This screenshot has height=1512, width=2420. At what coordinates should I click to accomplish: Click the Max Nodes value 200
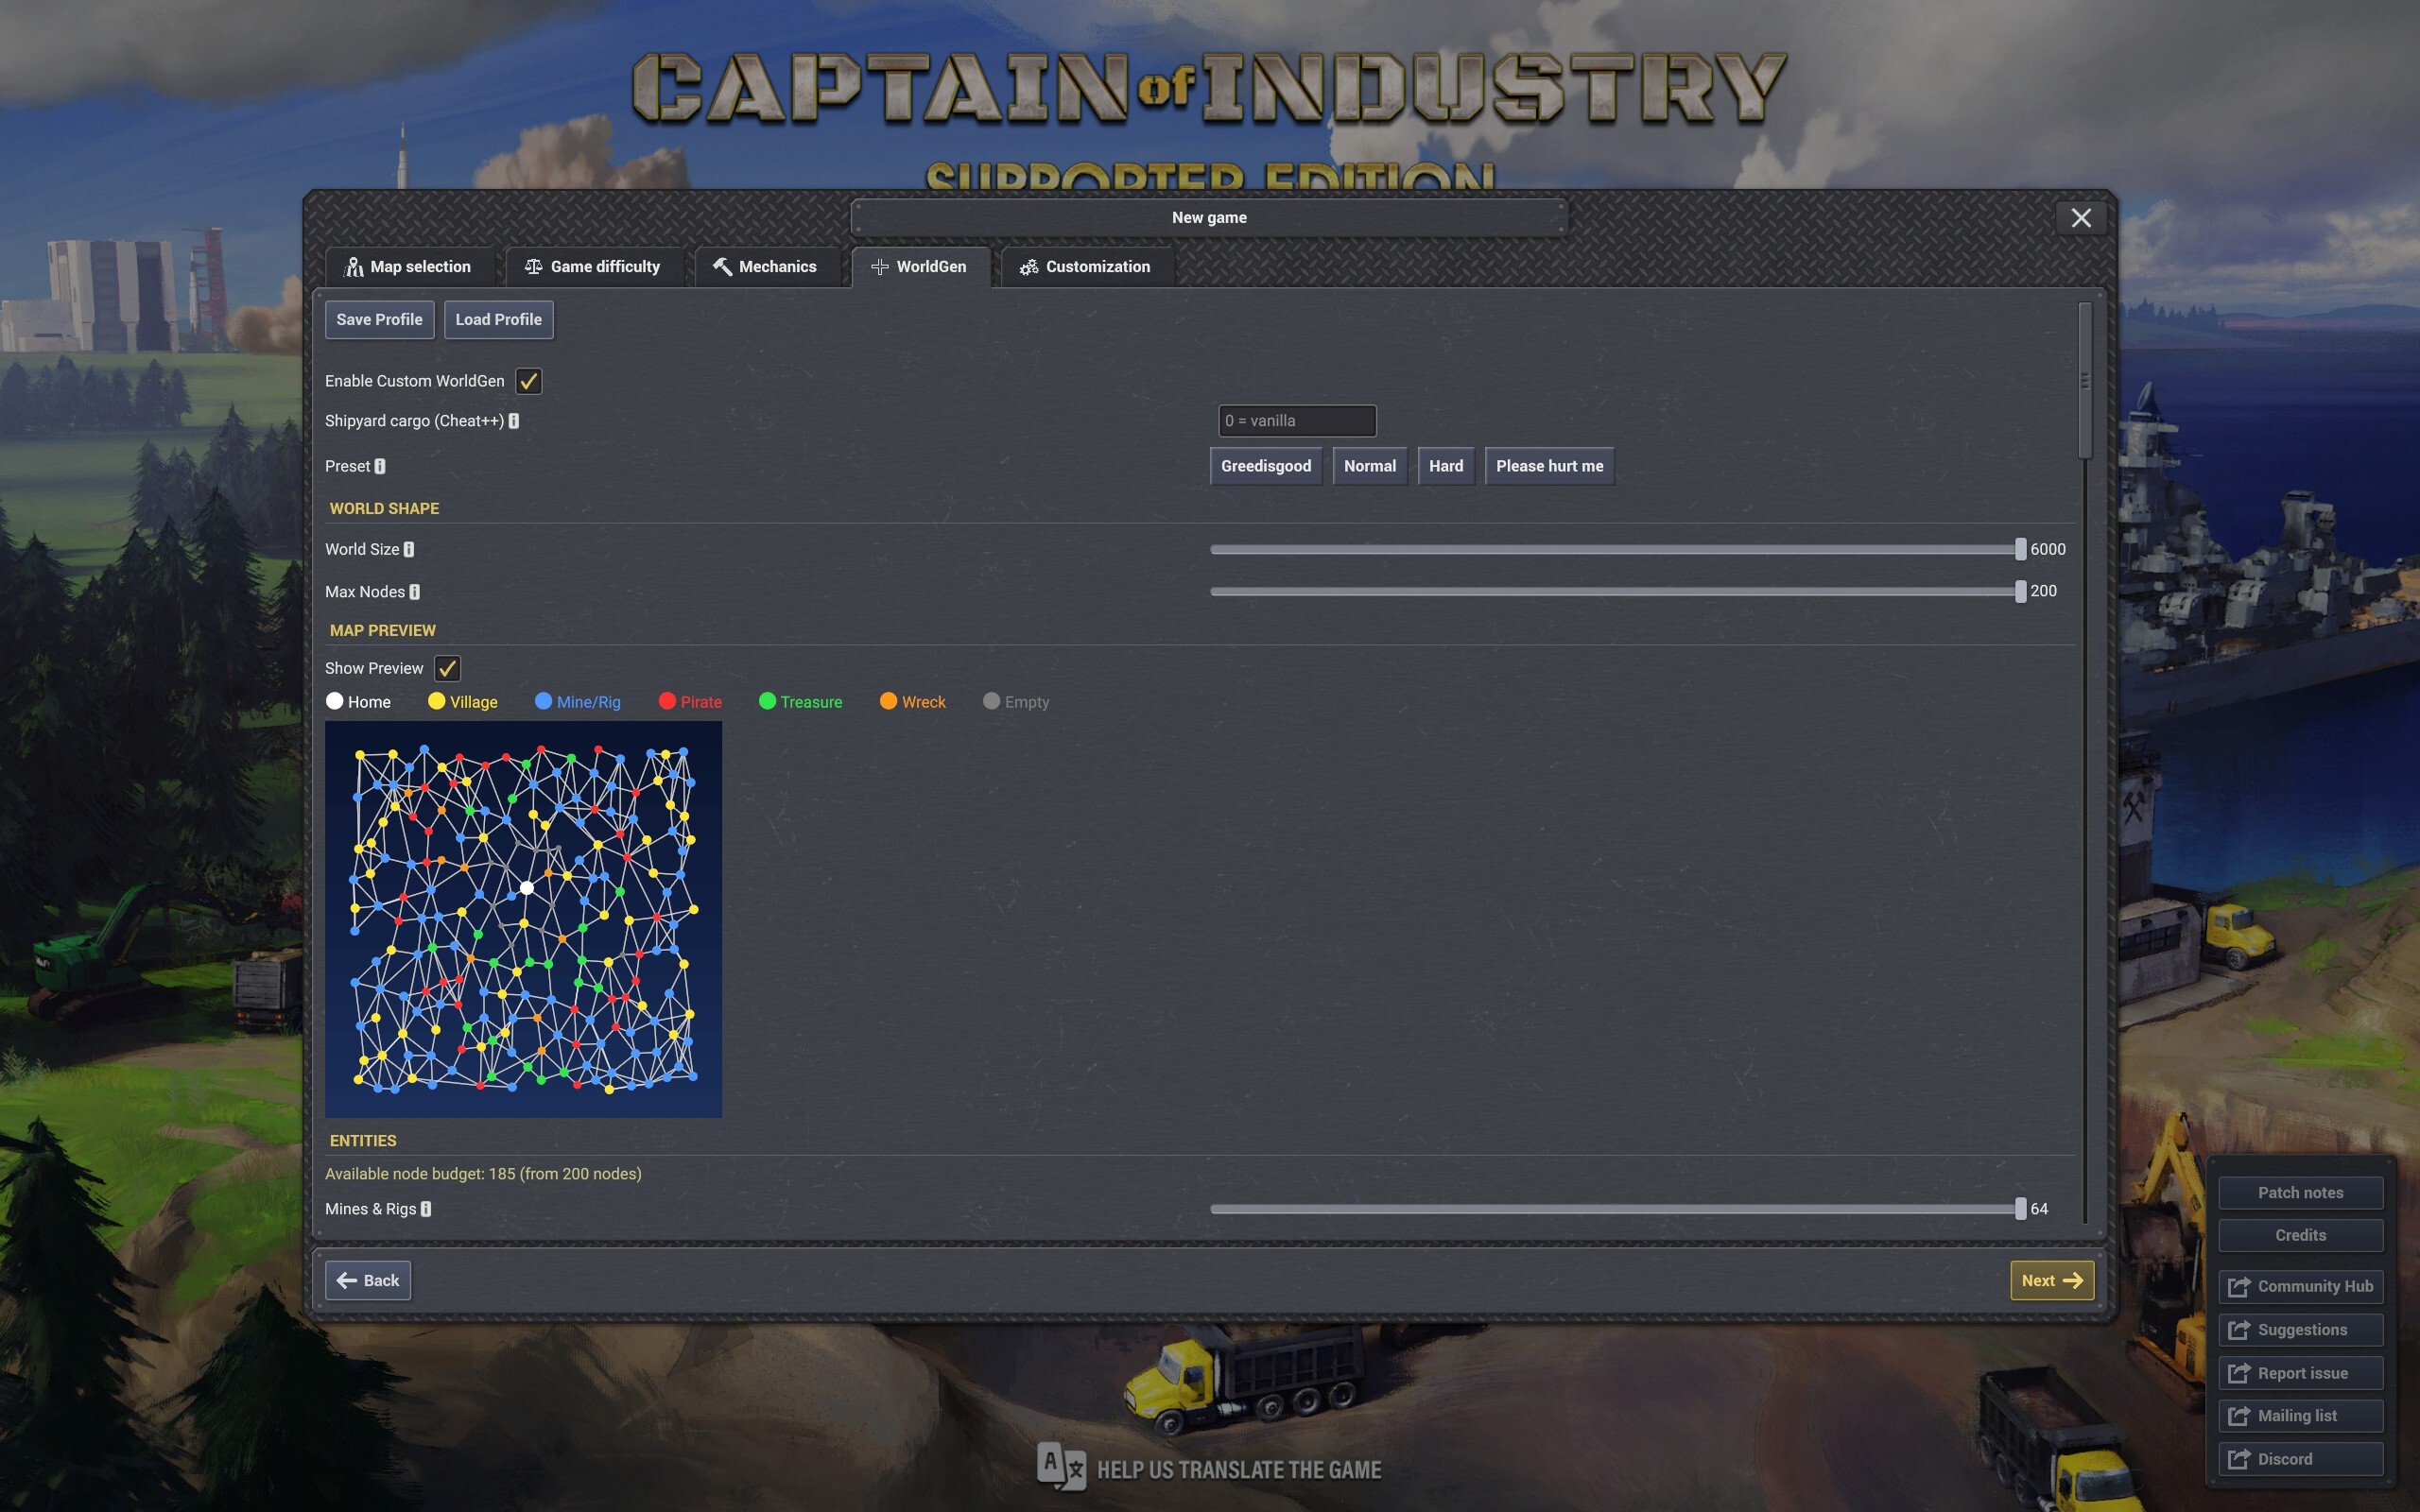2043,591
